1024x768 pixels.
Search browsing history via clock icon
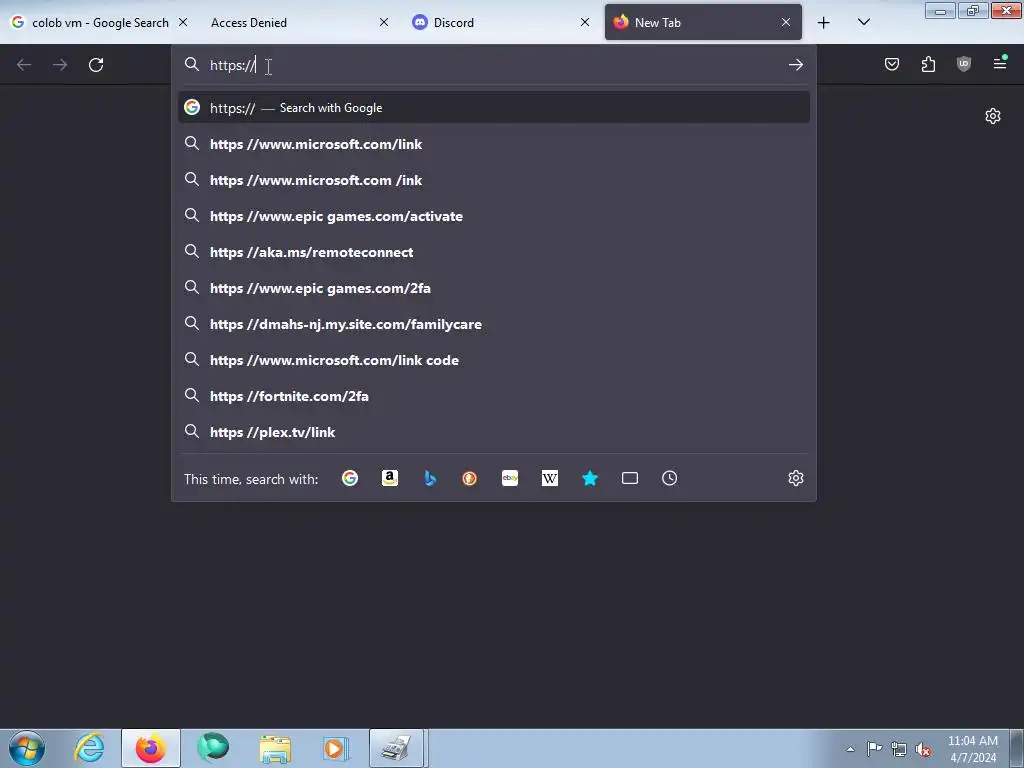669,478
